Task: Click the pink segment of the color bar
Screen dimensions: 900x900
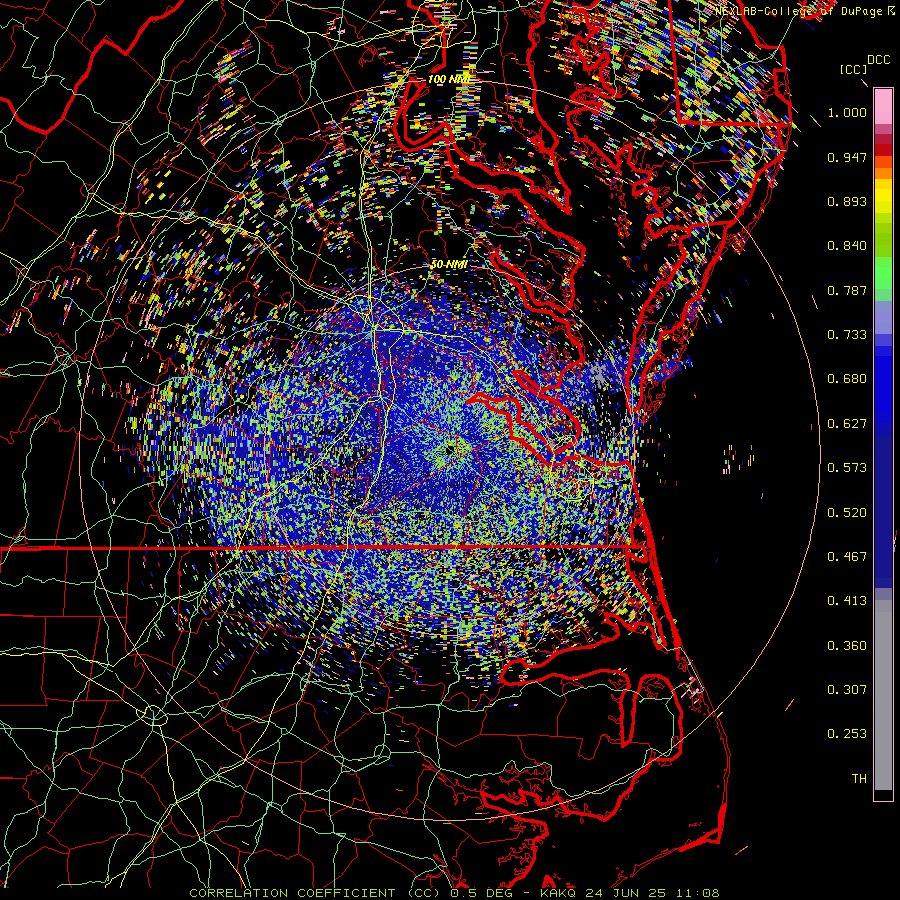Action: [x=883, y=106]
